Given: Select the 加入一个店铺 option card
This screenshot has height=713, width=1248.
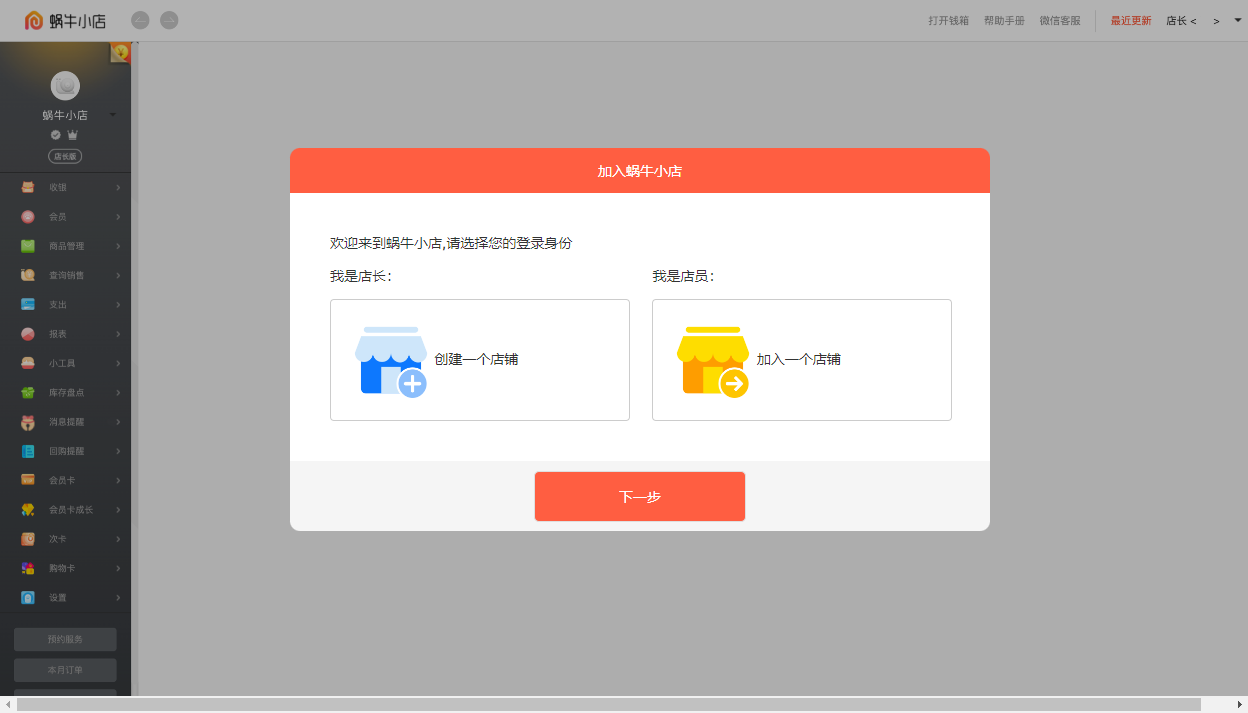Looking at the screenshot, I should pyautogui.click(x=802, y=360).
